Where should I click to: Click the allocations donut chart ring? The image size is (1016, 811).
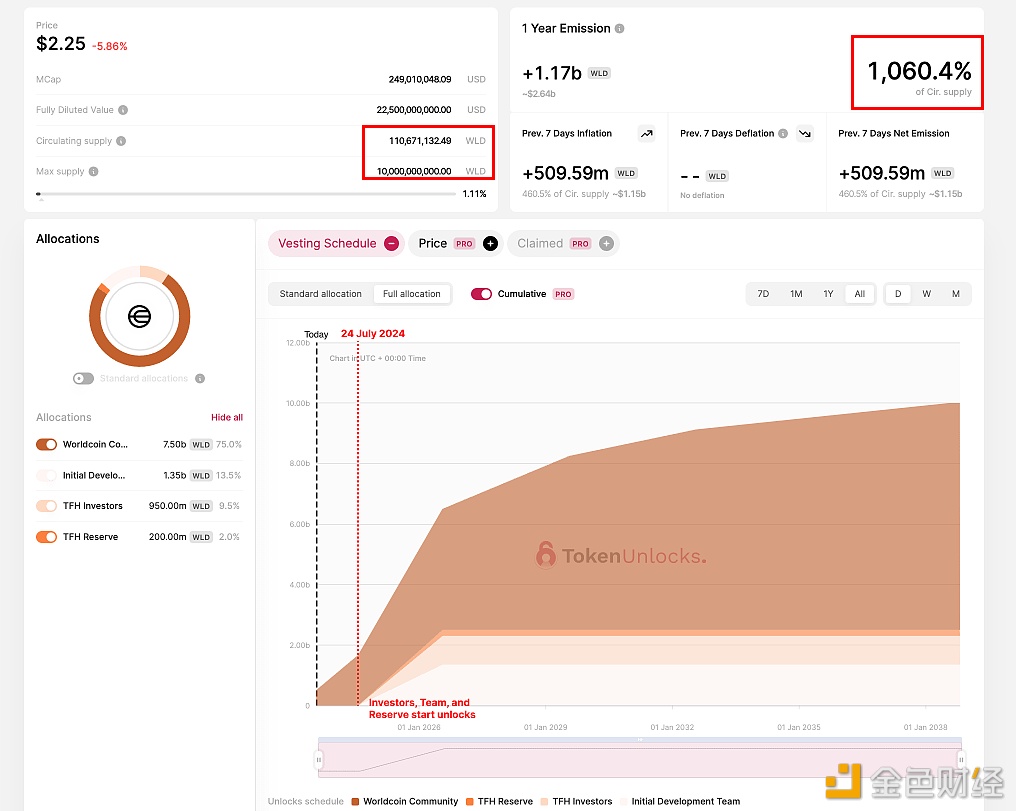click(x=139, y=361)
